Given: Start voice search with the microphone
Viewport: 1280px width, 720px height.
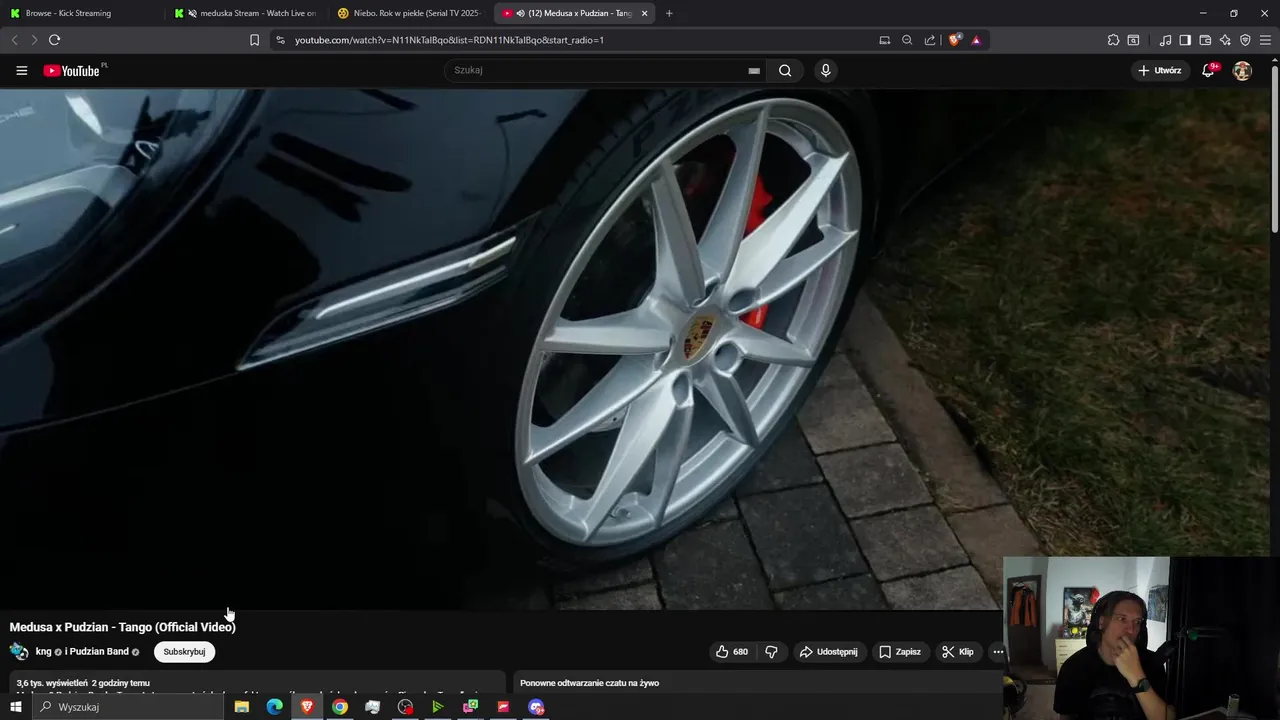Looking at the screenshot, I should click(825, 70).
